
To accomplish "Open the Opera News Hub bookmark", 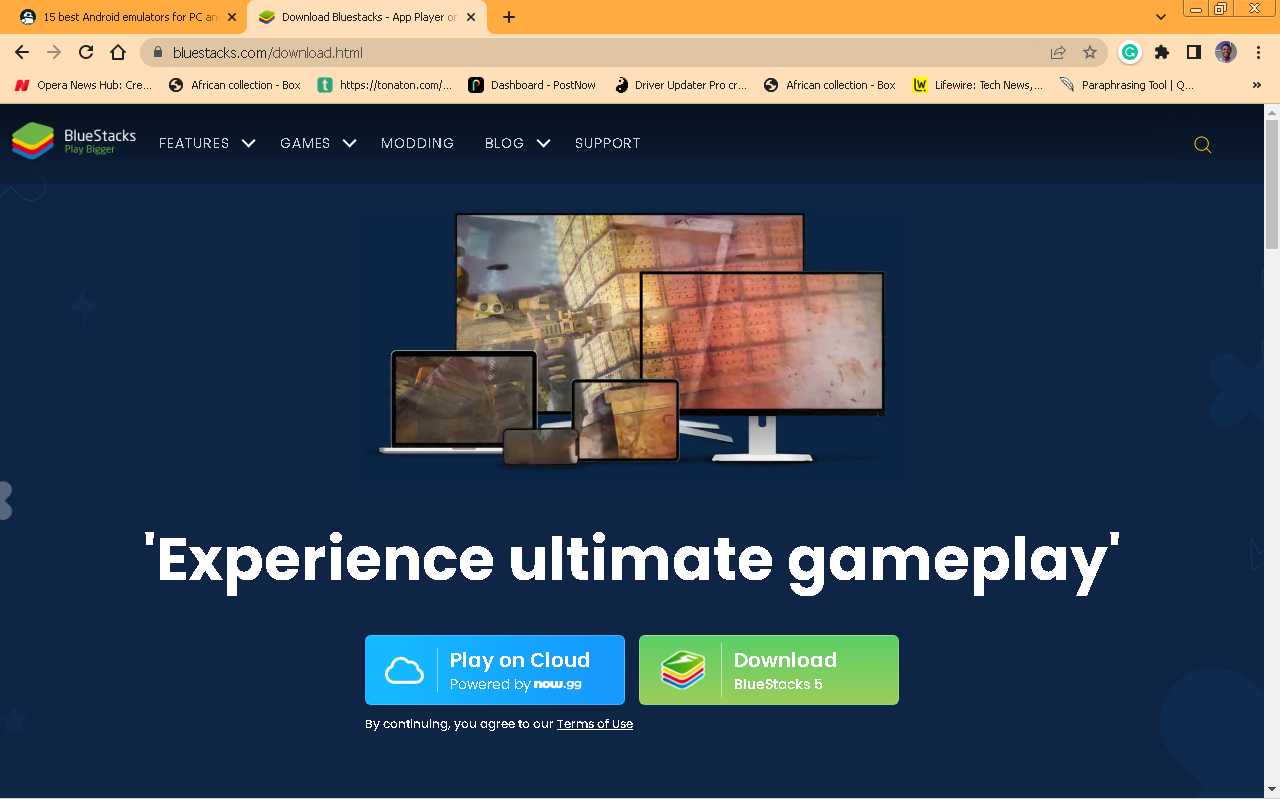I will (83, 85).
